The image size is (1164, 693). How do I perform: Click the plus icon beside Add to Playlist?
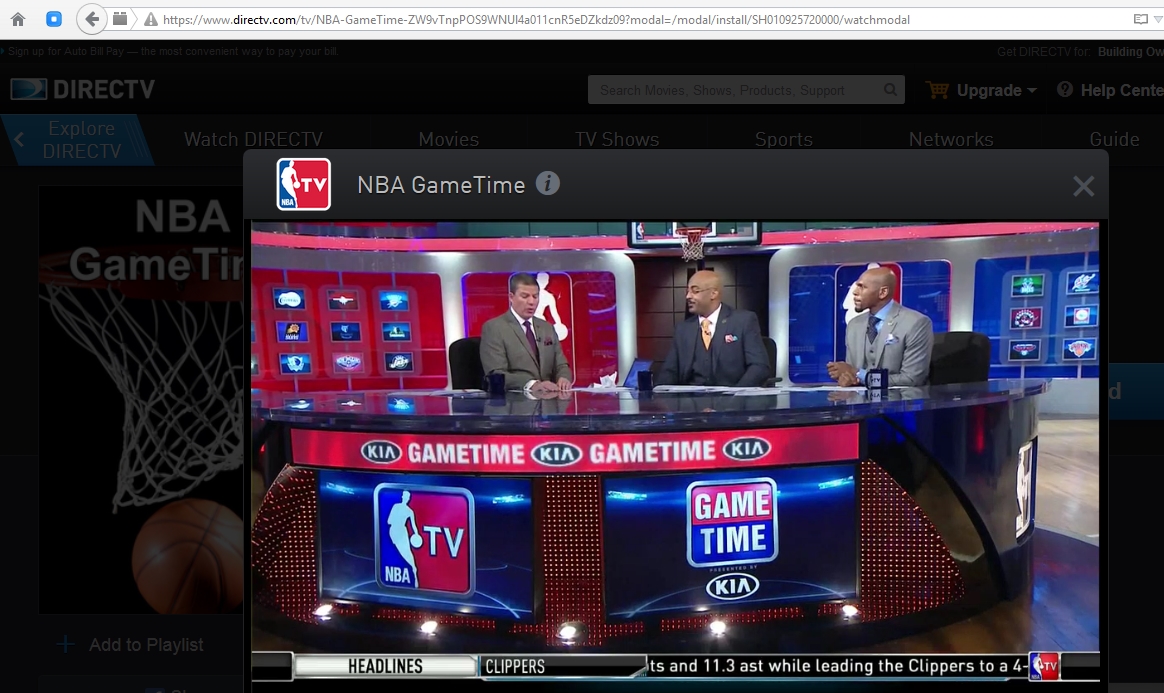point(66,645)
